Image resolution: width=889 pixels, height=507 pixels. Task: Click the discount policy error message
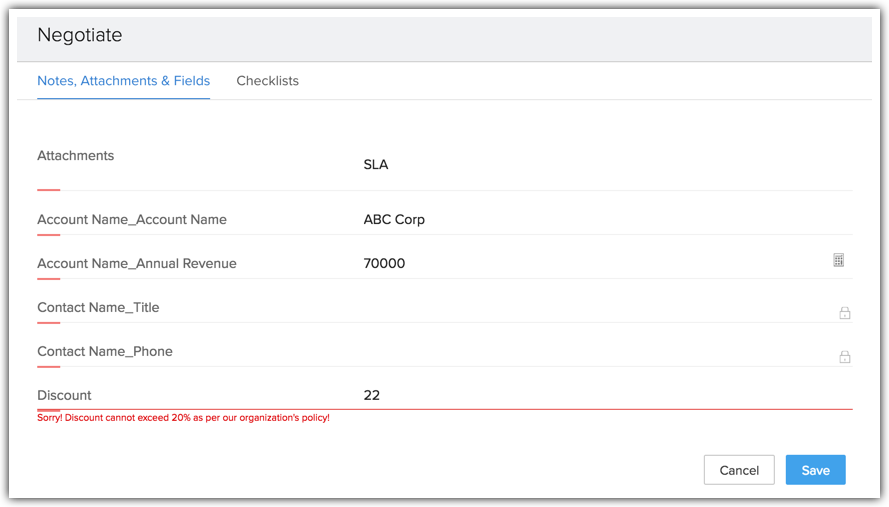point(183,418)
